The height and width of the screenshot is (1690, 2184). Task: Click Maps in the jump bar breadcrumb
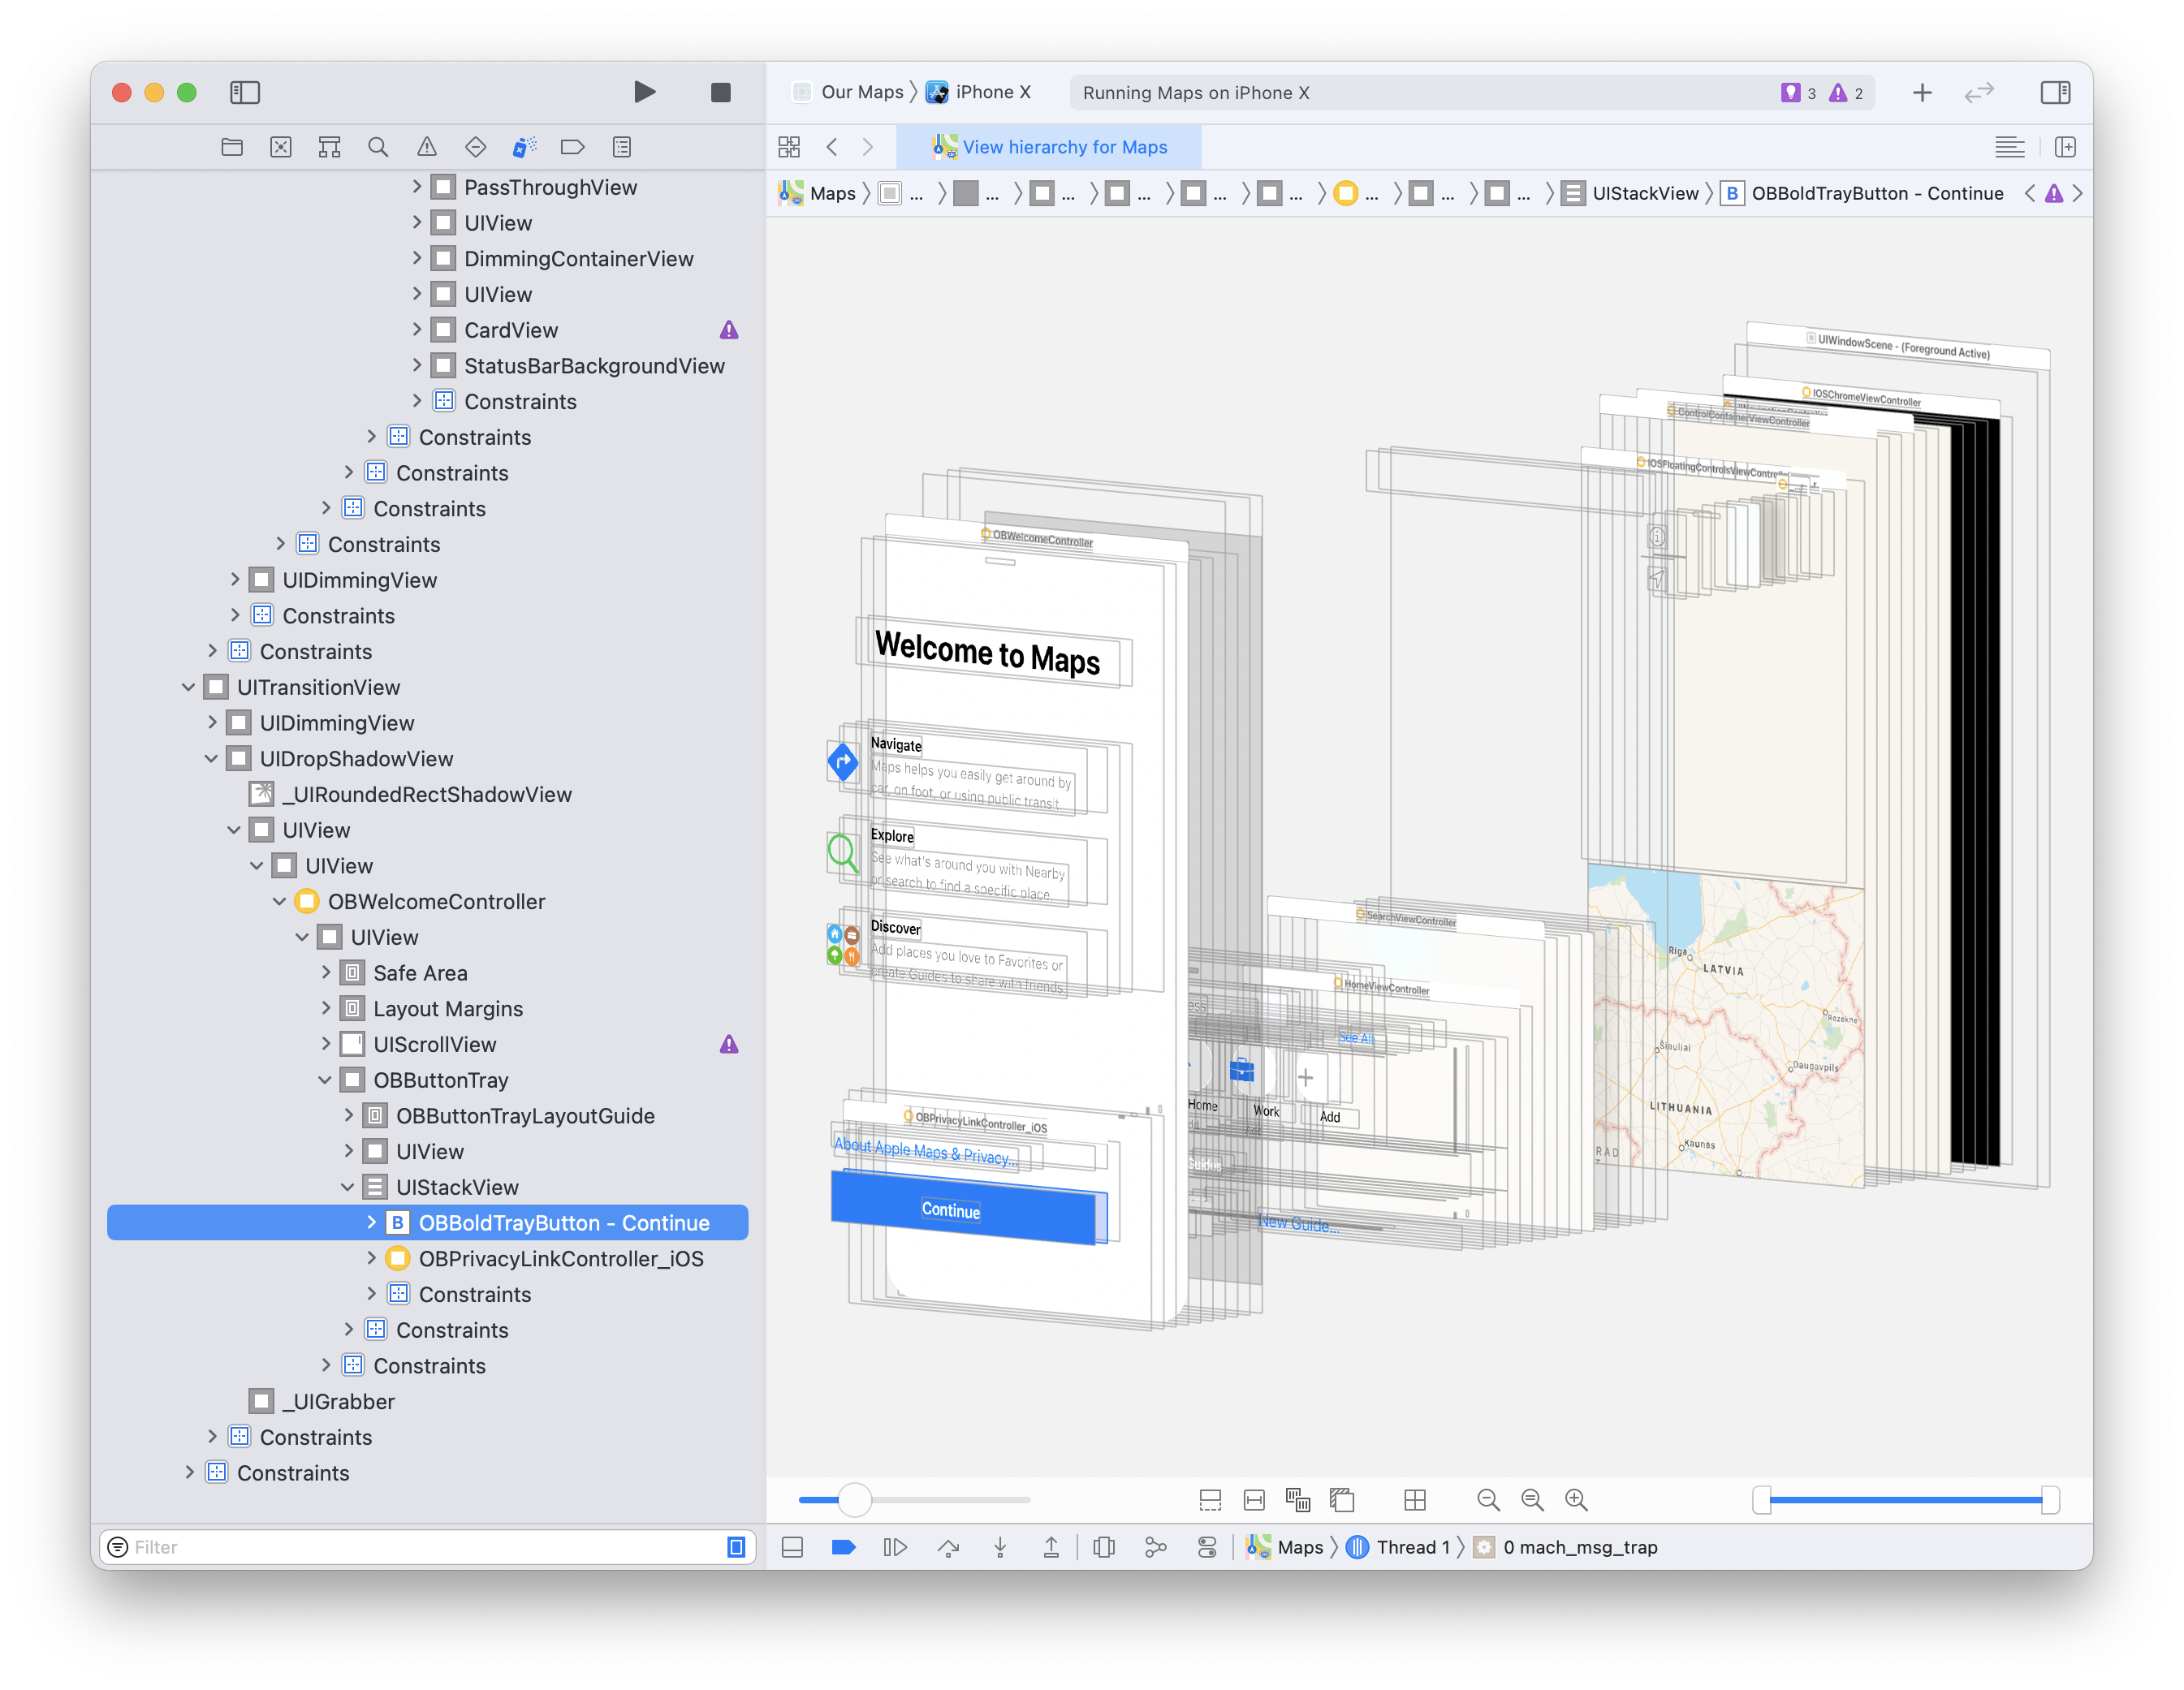[x=818, y=193]
